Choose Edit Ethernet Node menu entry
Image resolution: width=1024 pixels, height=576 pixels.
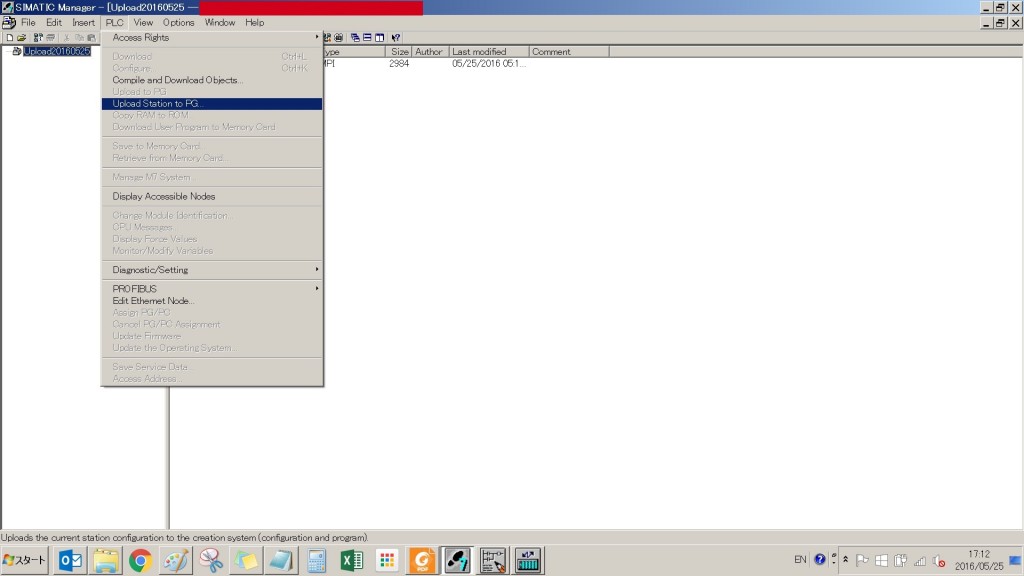coord(212,300)
